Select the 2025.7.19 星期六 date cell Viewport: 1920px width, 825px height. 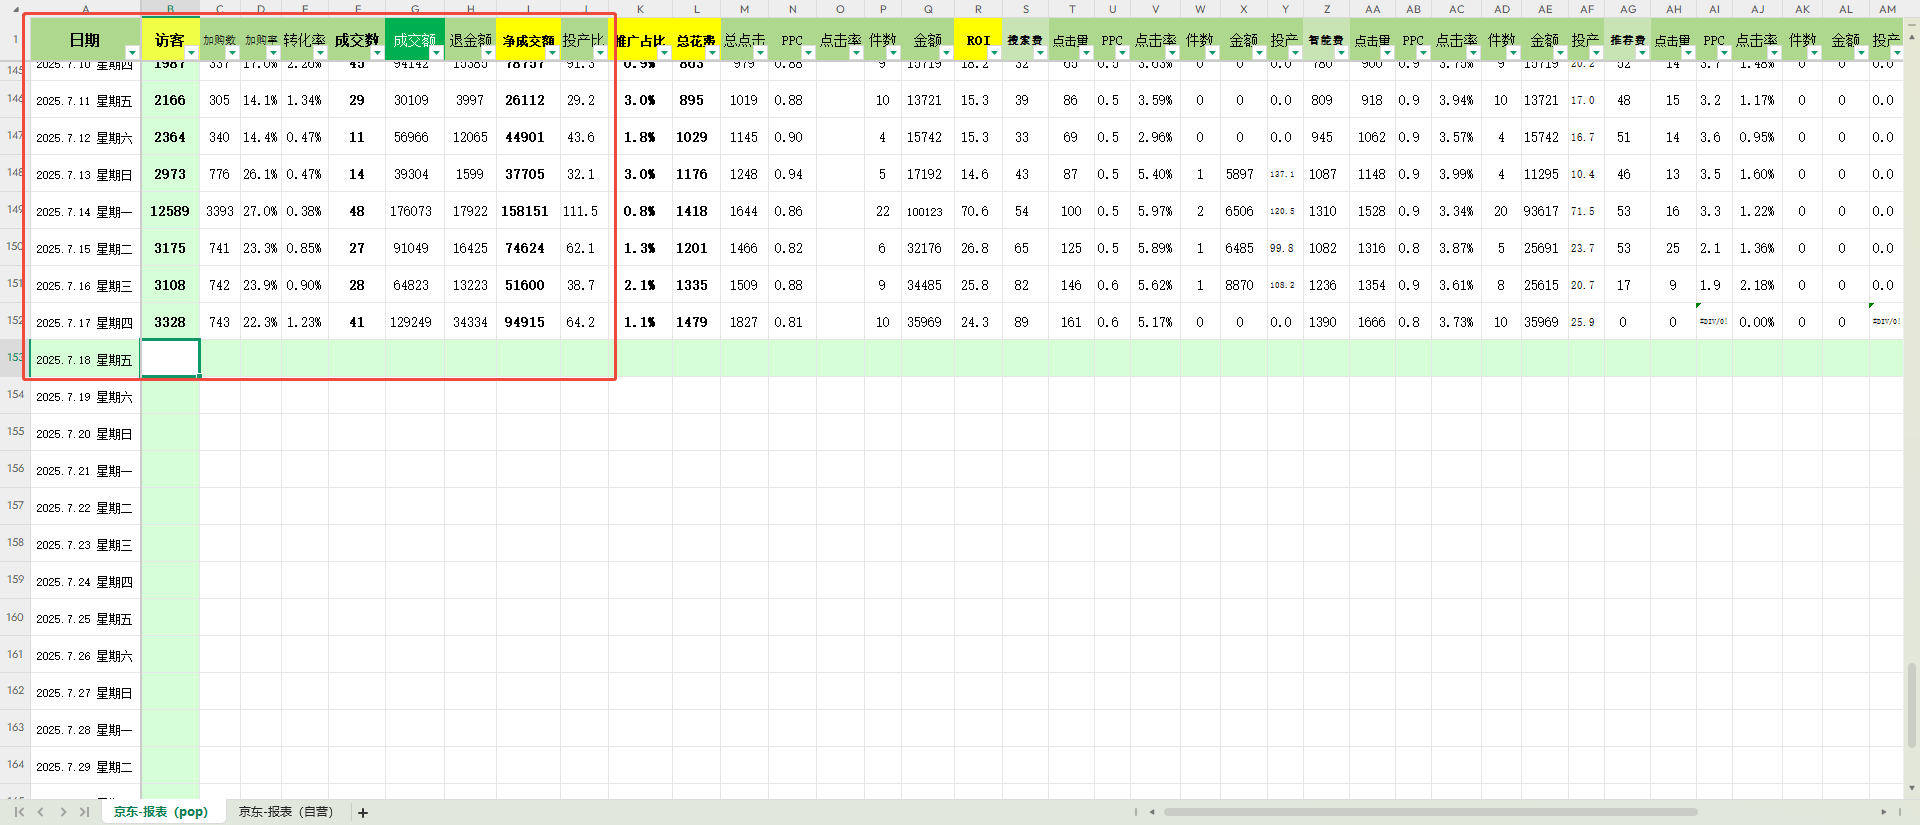tap(85, 397)
